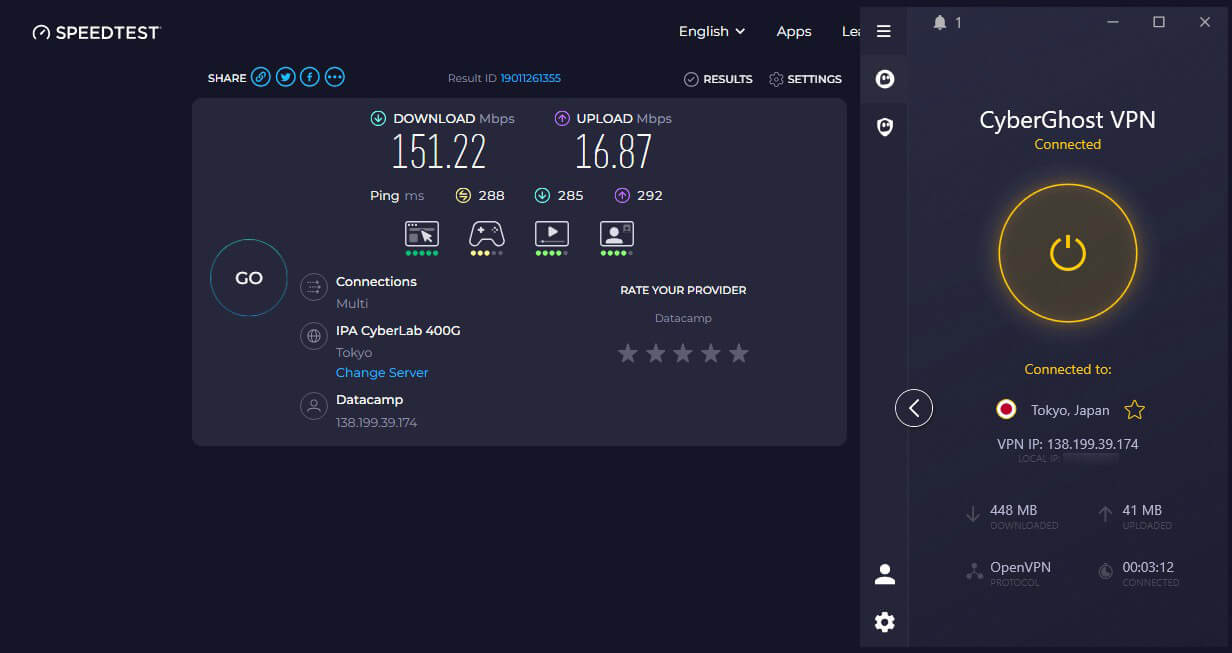Screen dimensions: 1232x653
Task: Open CyberGhost settings gear
Action: (884, 621)
